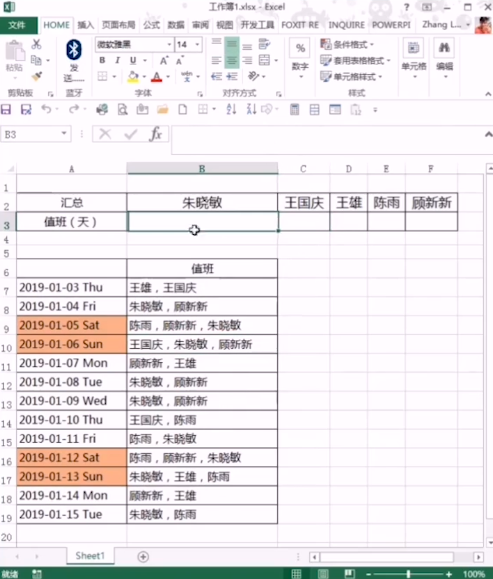
Task: Create a new workbook with the blank page icon
Action: (182, 109)
